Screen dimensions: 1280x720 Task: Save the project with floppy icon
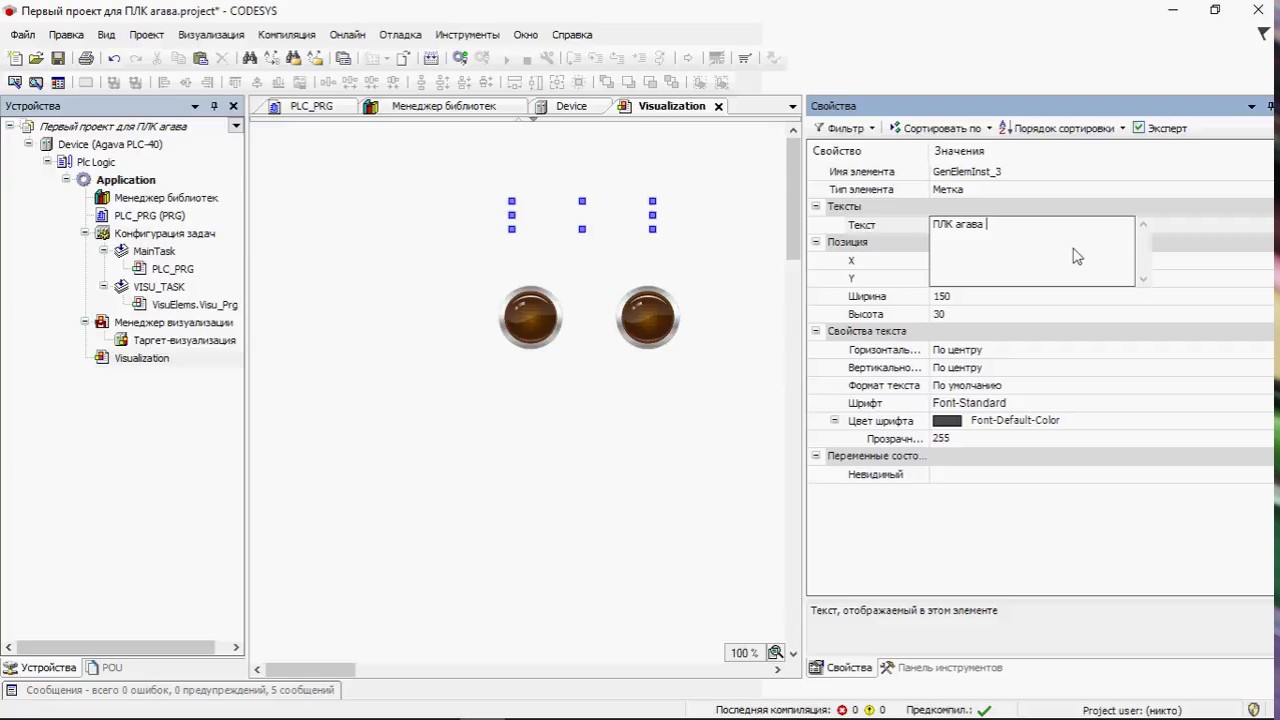point(58,59)
